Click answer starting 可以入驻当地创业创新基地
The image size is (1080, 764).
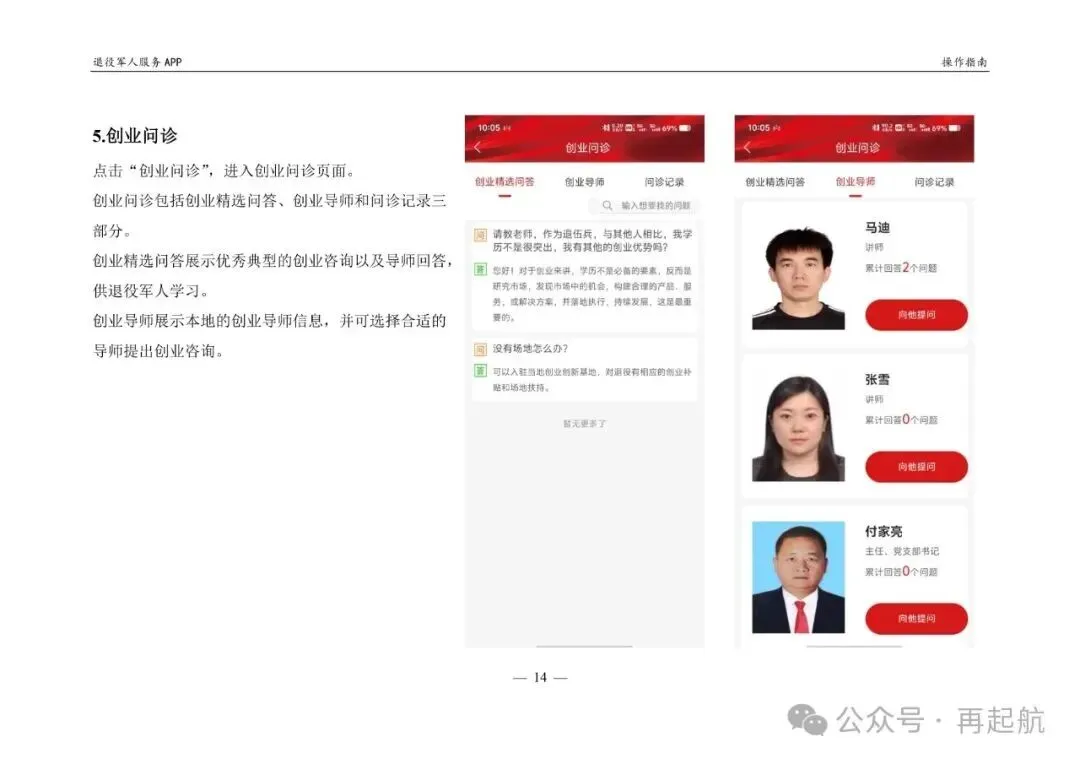tap(592, 380)
